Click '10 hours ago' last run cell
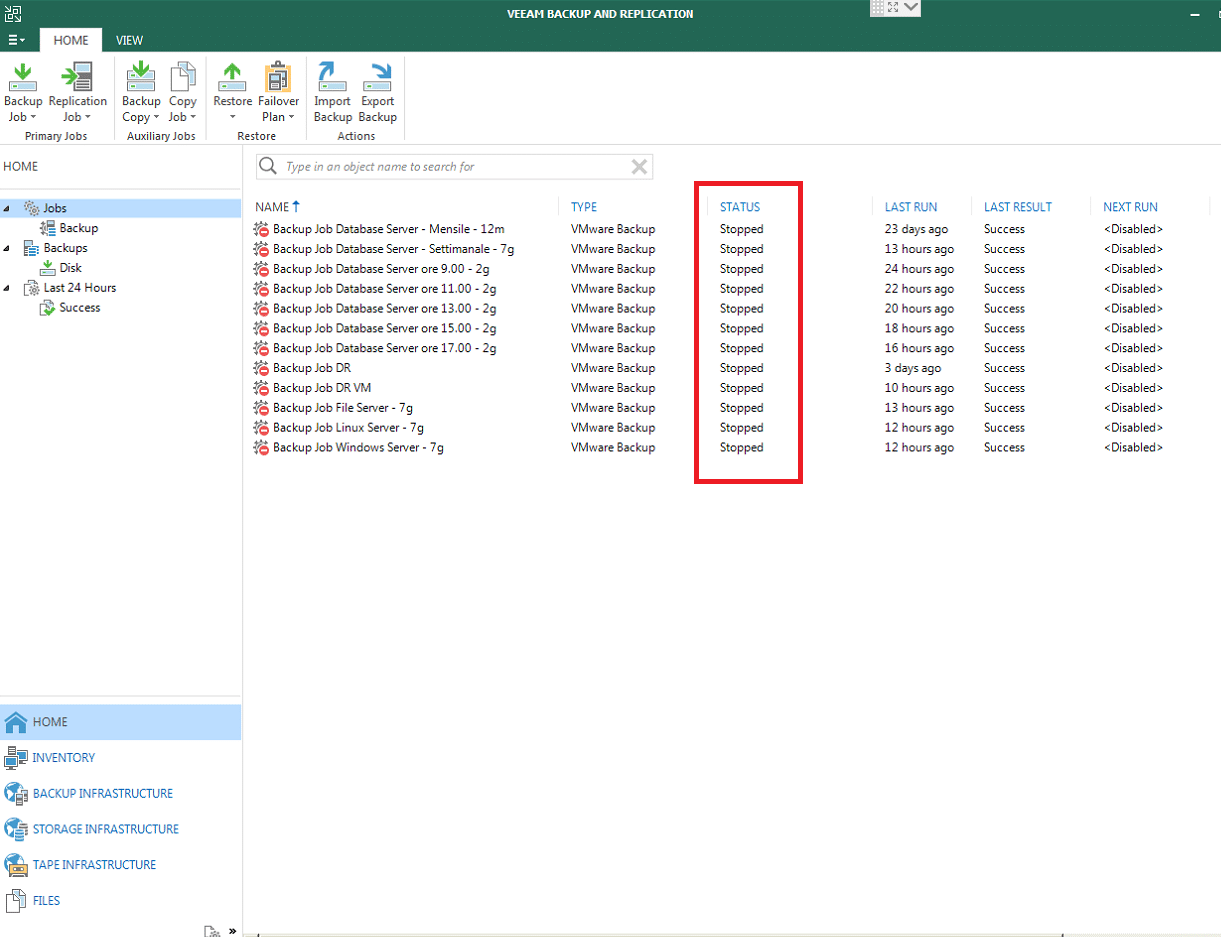Screen dimensions: 1221x937 [x=919, y=388]
